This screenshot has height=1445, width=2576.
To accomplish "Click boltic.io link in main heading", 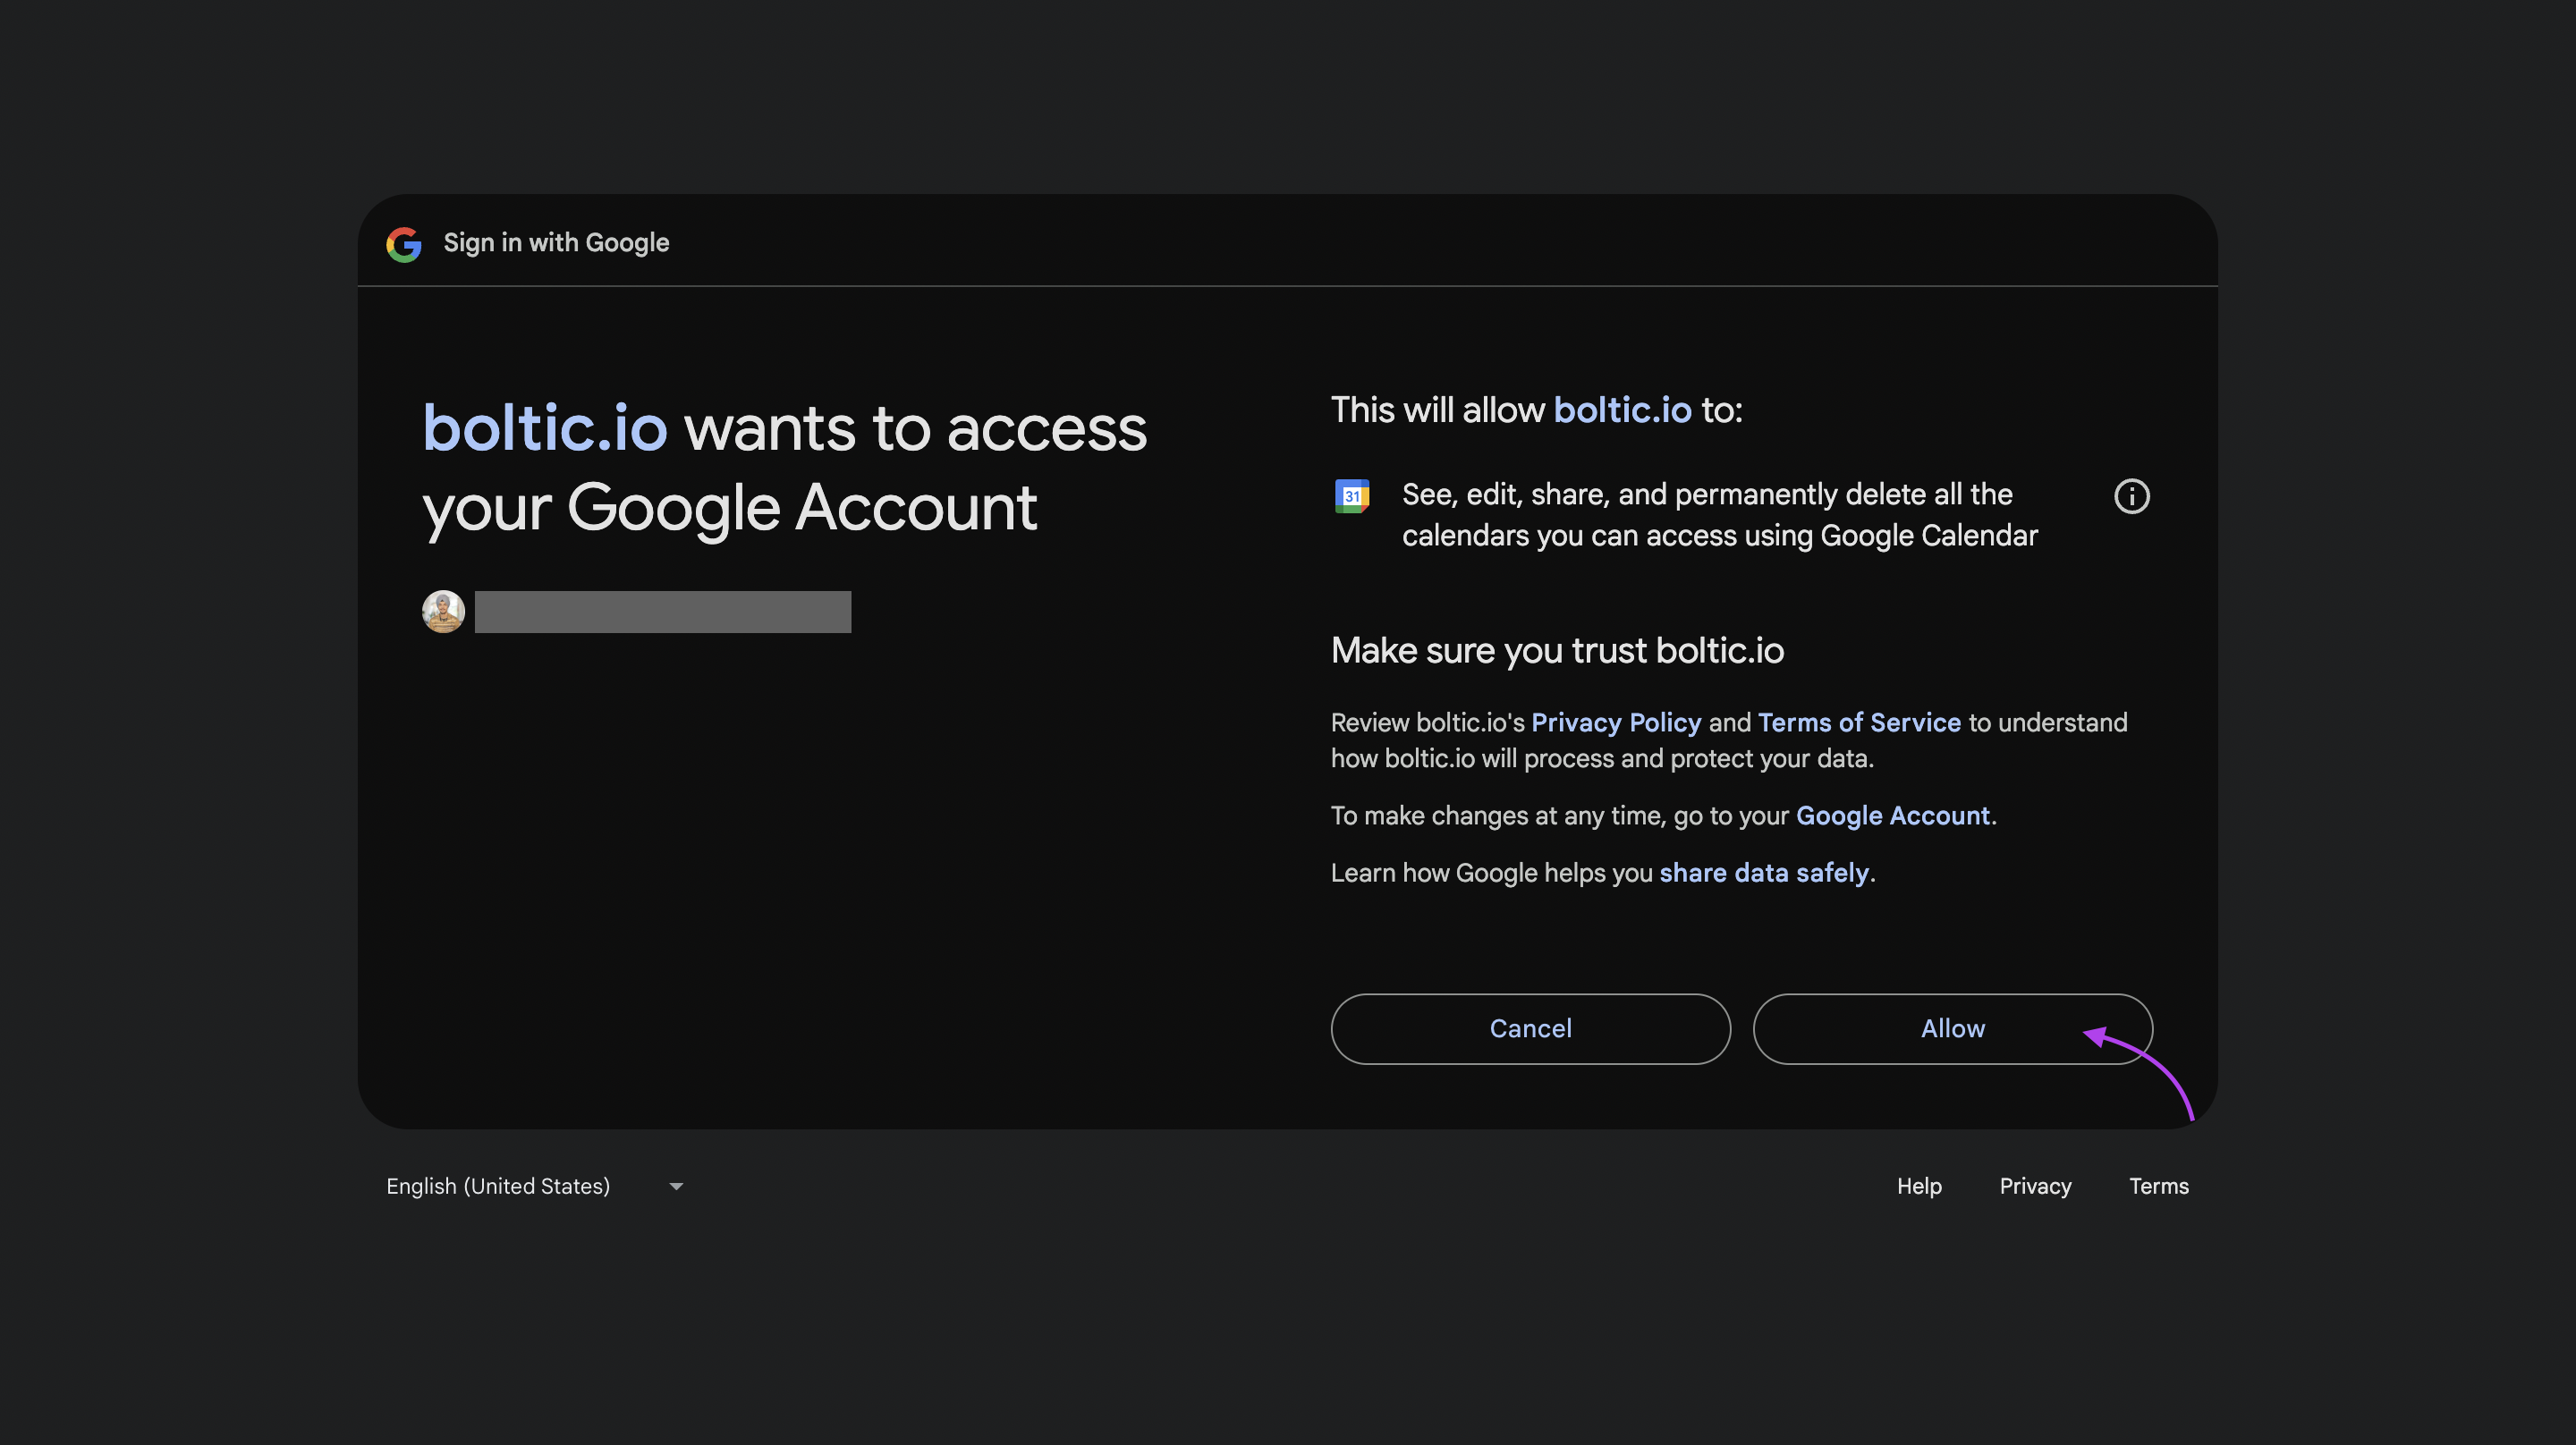I will (545, 428).
